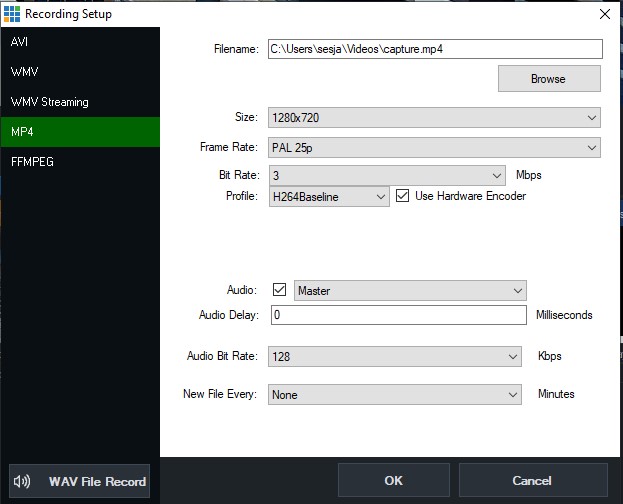Click the Minutes unit label
This screenshot has height=504, width=623.
coord(556,394)
